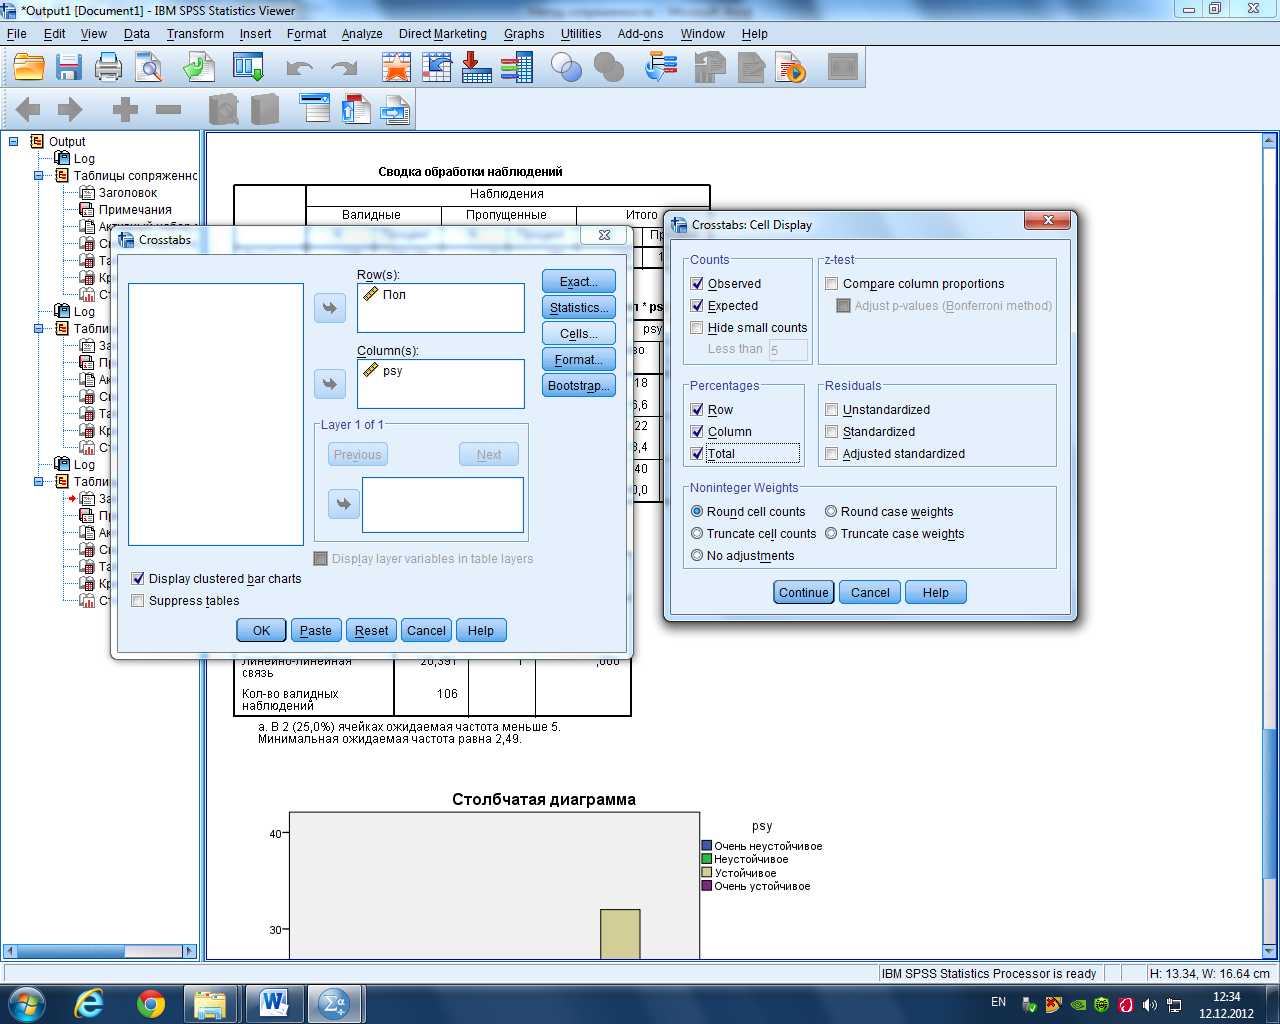Click the Recall recent dialogs icon
Viewport: 1280px width, 1024px height.
coord(248,68)
